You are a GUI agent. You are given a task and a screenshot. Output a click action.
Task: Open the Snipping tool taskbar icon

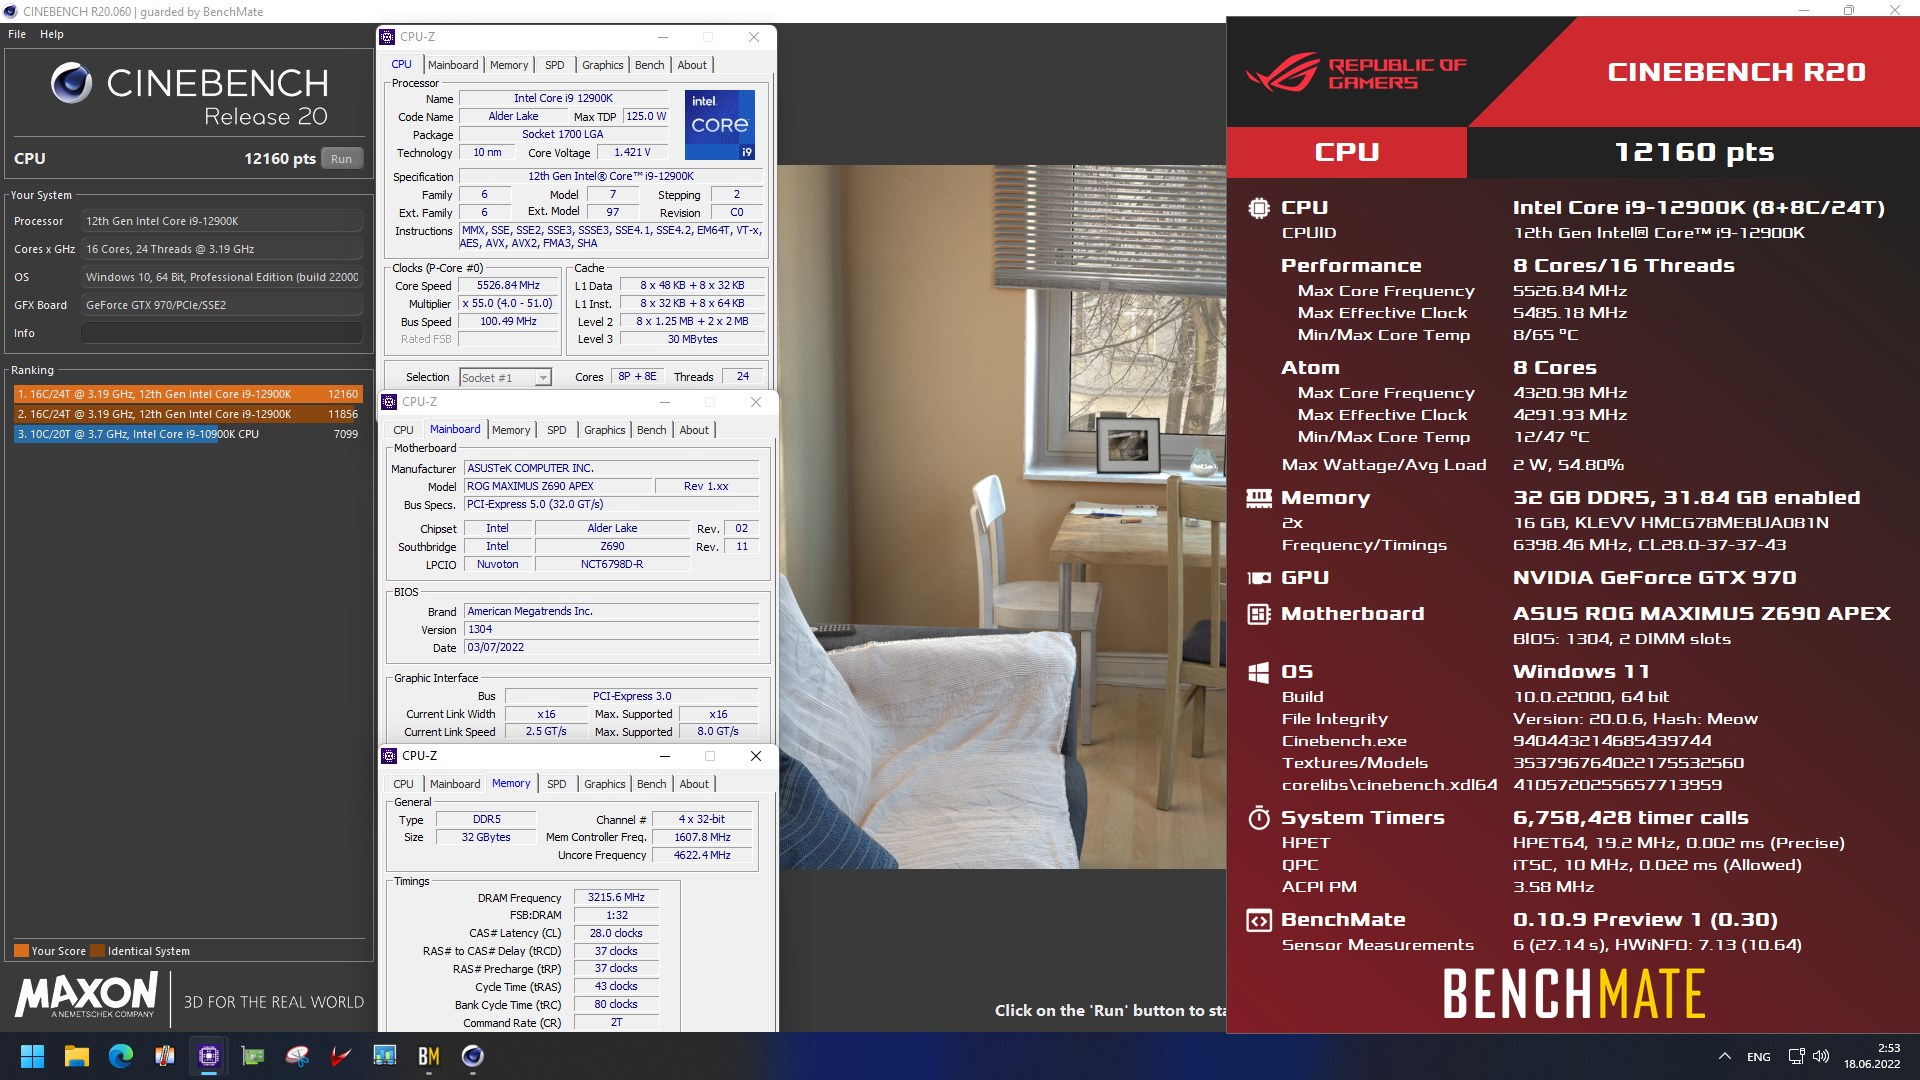click(296, 1056)
